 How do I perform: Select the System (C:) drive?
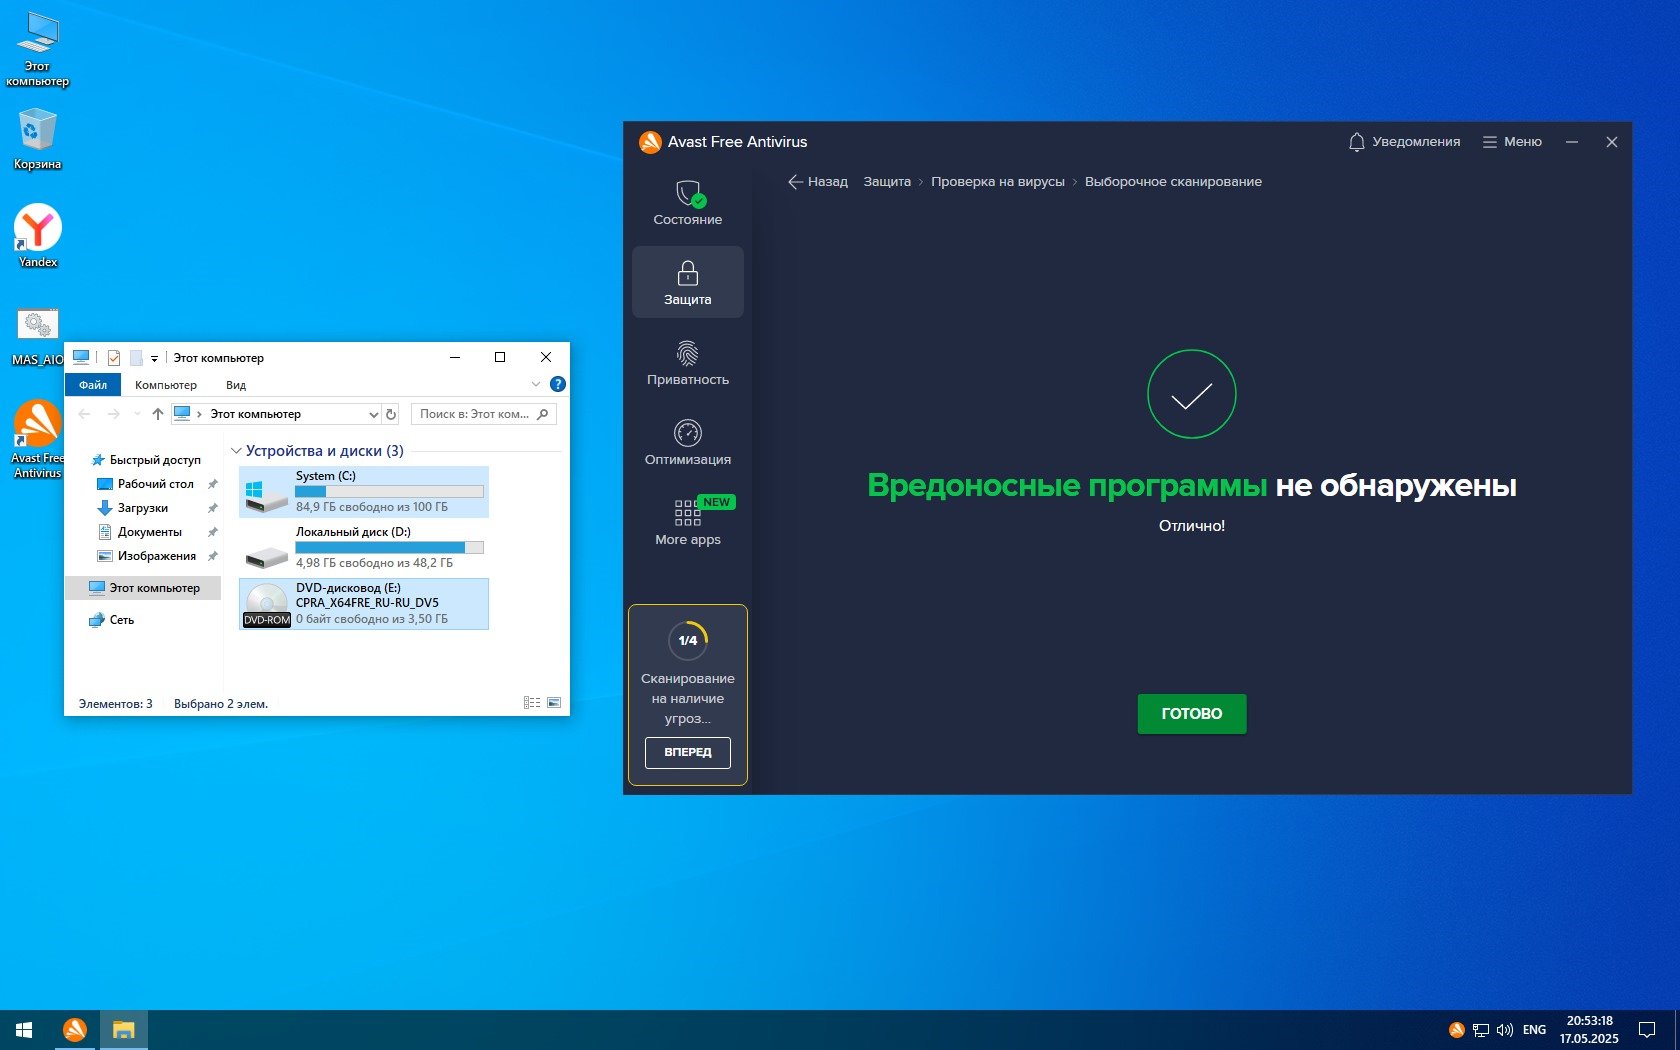click(364, 492)
